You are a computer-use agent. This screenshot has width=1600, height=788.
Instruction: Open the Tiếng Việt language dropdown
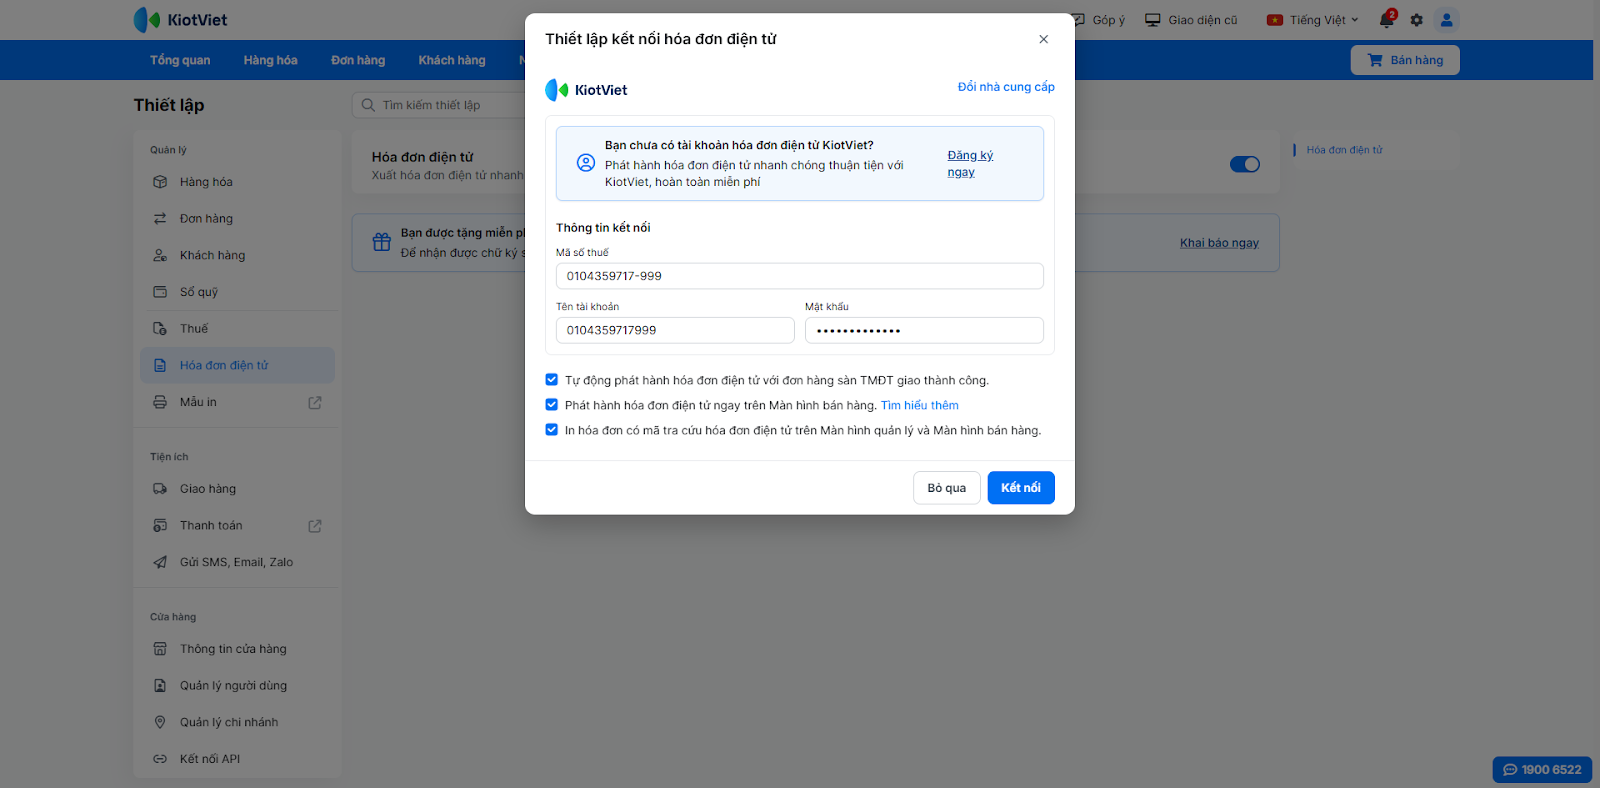tap(1313, 20)
